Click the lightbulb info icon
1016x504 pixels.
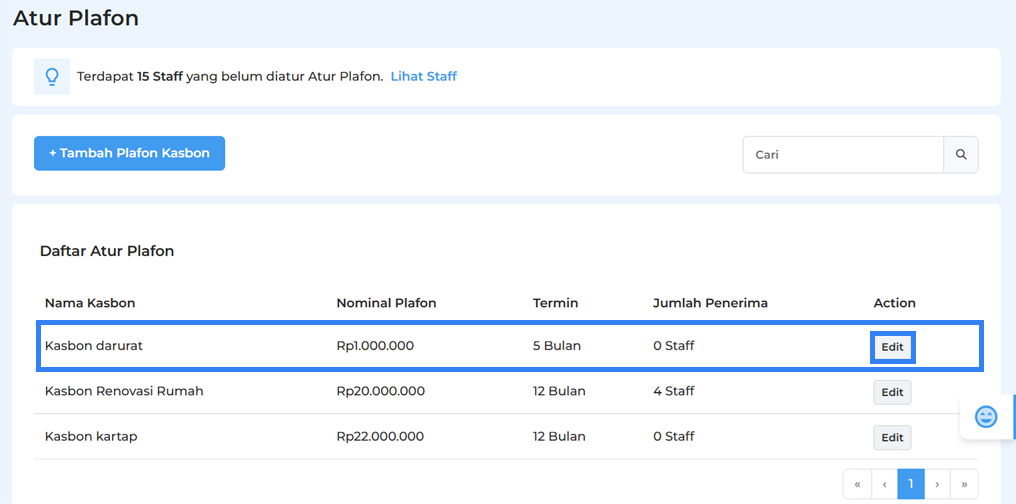pyautogui.click(x=52, y=77)
